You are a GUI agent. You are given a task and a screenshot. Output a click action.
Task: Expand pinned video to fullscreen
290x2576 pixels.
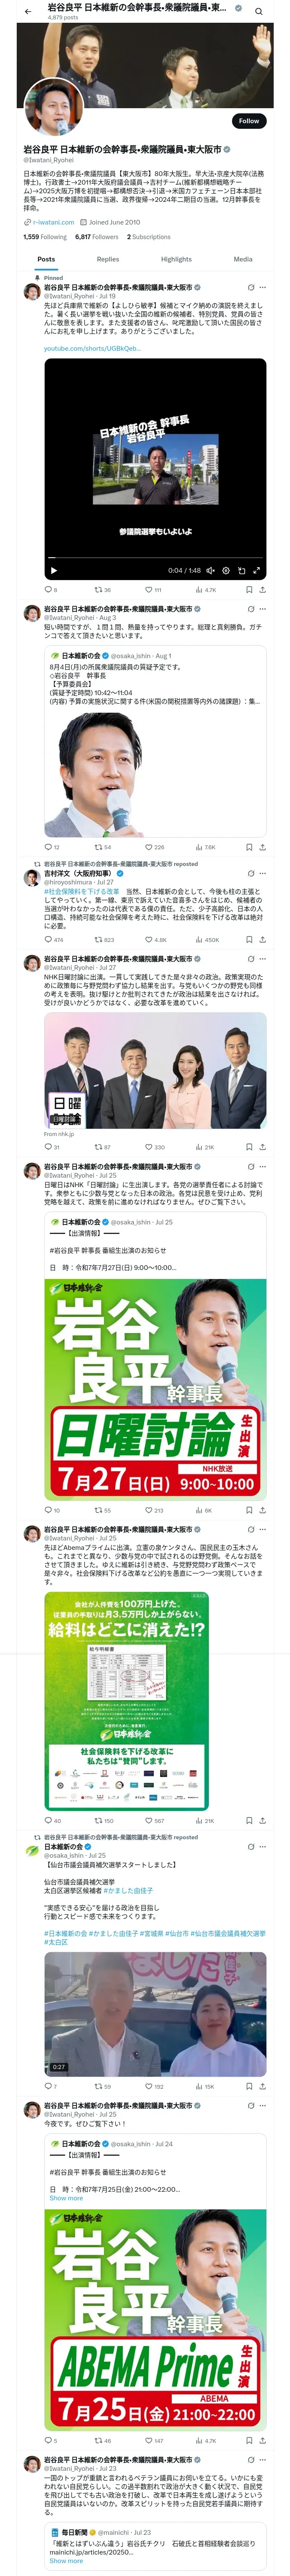pos(256,570)
